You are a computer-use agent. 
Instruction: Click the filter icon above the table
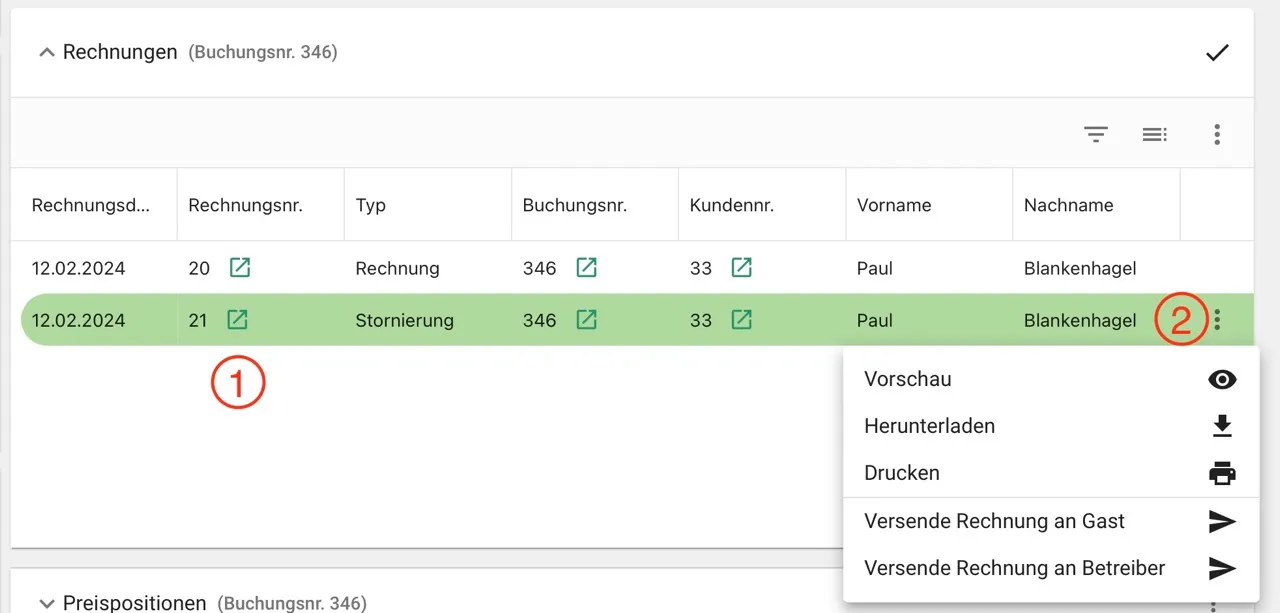point(1096,134)
